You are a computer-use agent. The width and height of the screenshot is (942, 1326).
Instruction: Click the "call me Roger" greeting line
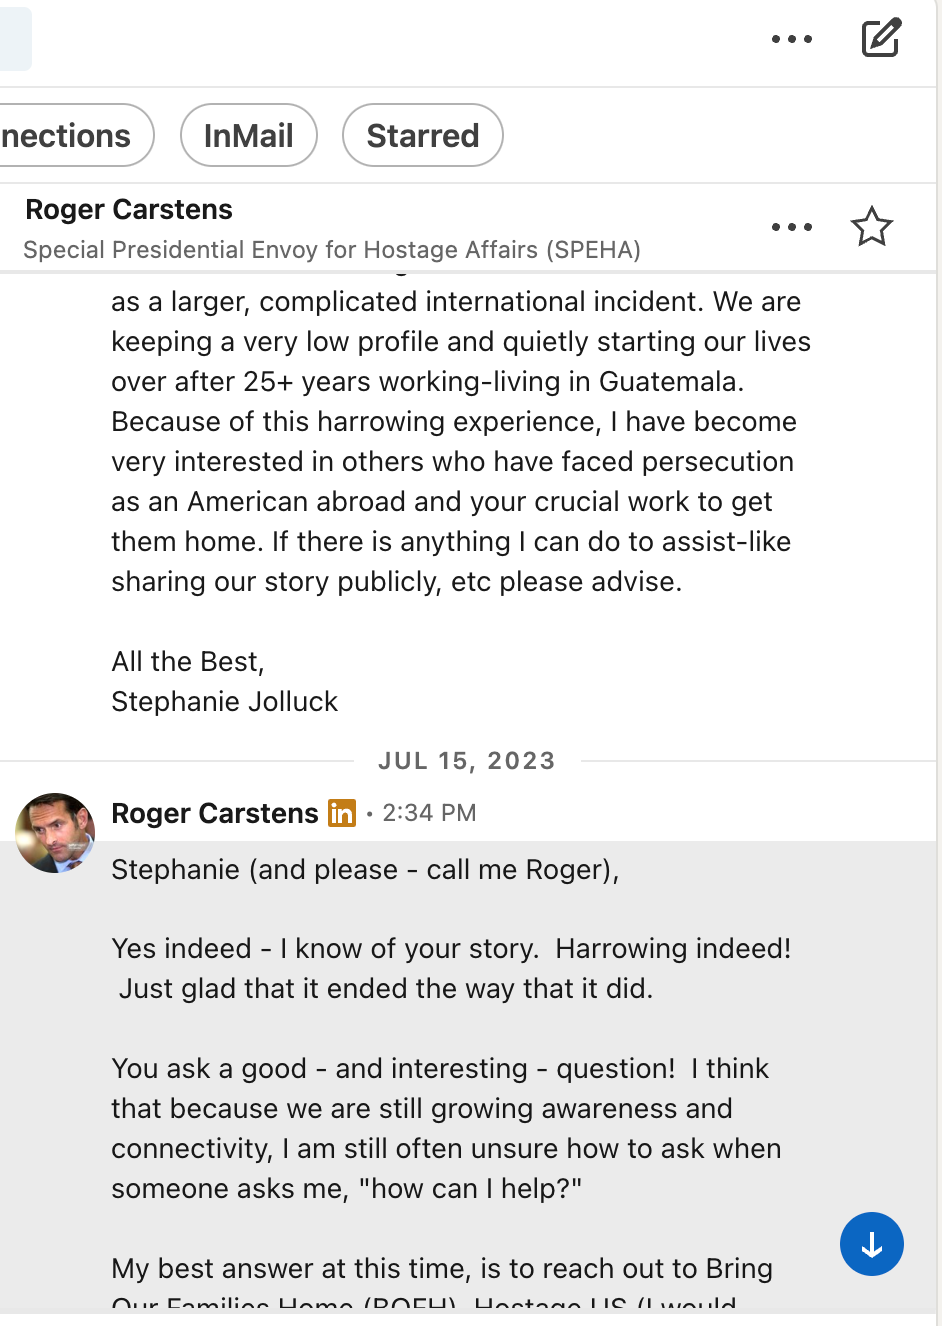[365, 870]
